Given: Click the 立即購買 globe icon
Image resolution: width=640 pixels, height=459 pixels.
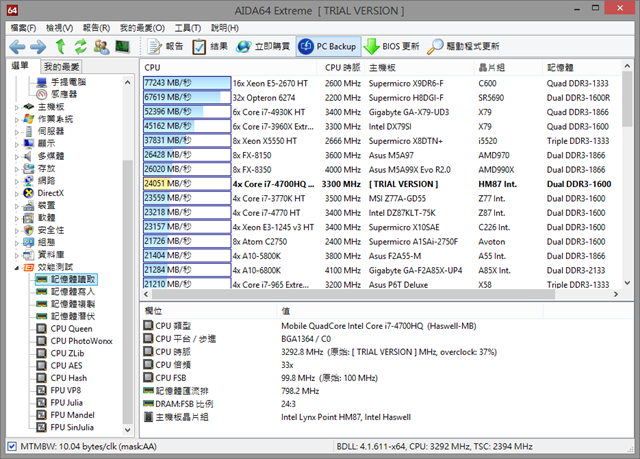Looking at the screenshot, I should (x=244, y=47).
